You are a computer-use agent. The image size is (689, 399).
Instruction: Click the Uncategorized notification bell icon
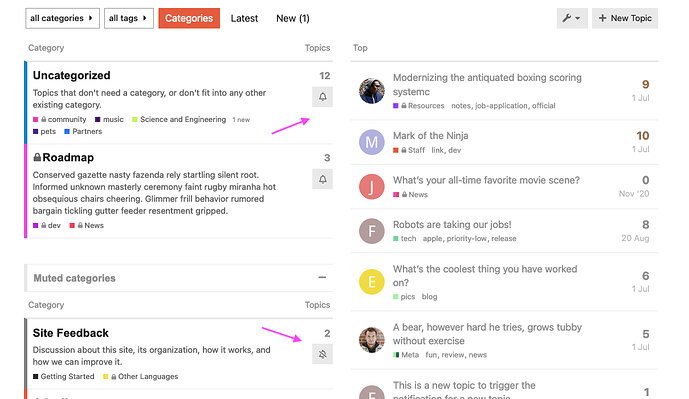tap(323, 97)
